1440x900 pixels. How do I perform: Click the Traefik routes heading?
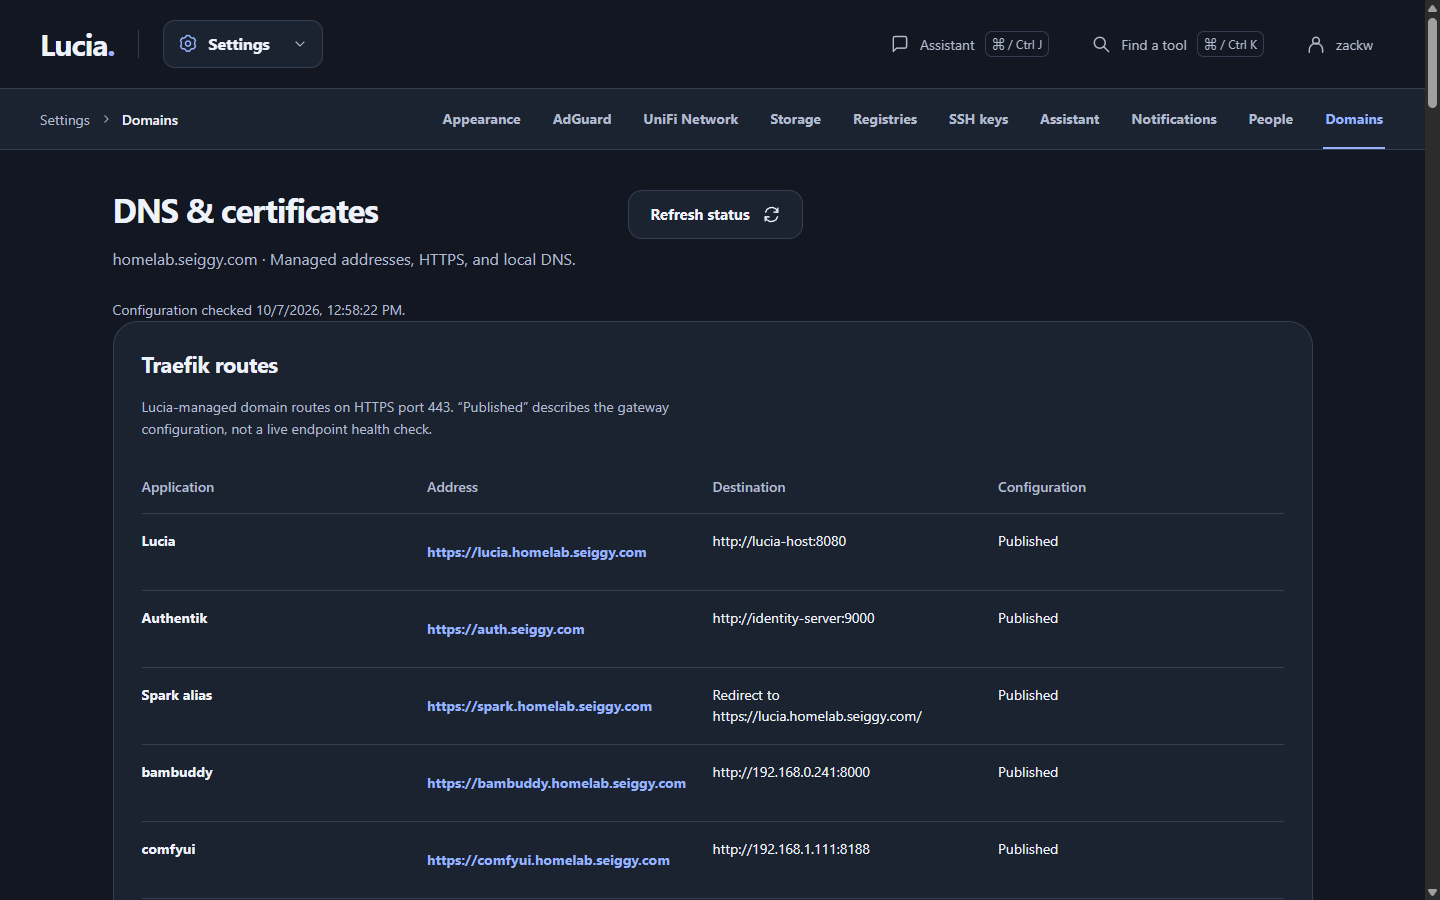click(x=210, y=365)
